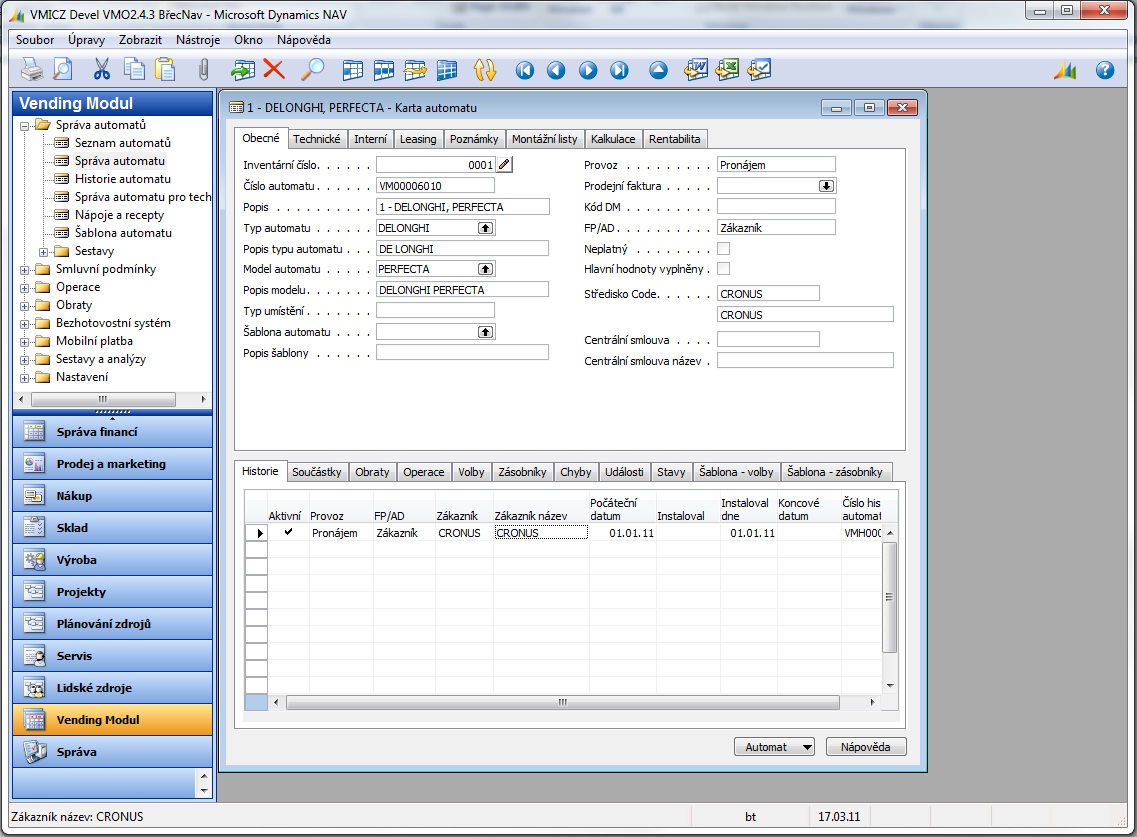Open Lidské zdroje module button
Viewport: 1137px width, 837px height.
point(112,688)
